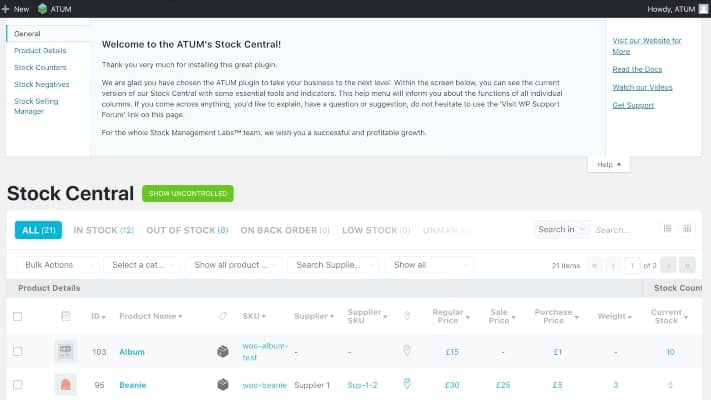Check the Beanie row checkbox
This screenshot has width=711, height=400.
click(x=18, y=385)
